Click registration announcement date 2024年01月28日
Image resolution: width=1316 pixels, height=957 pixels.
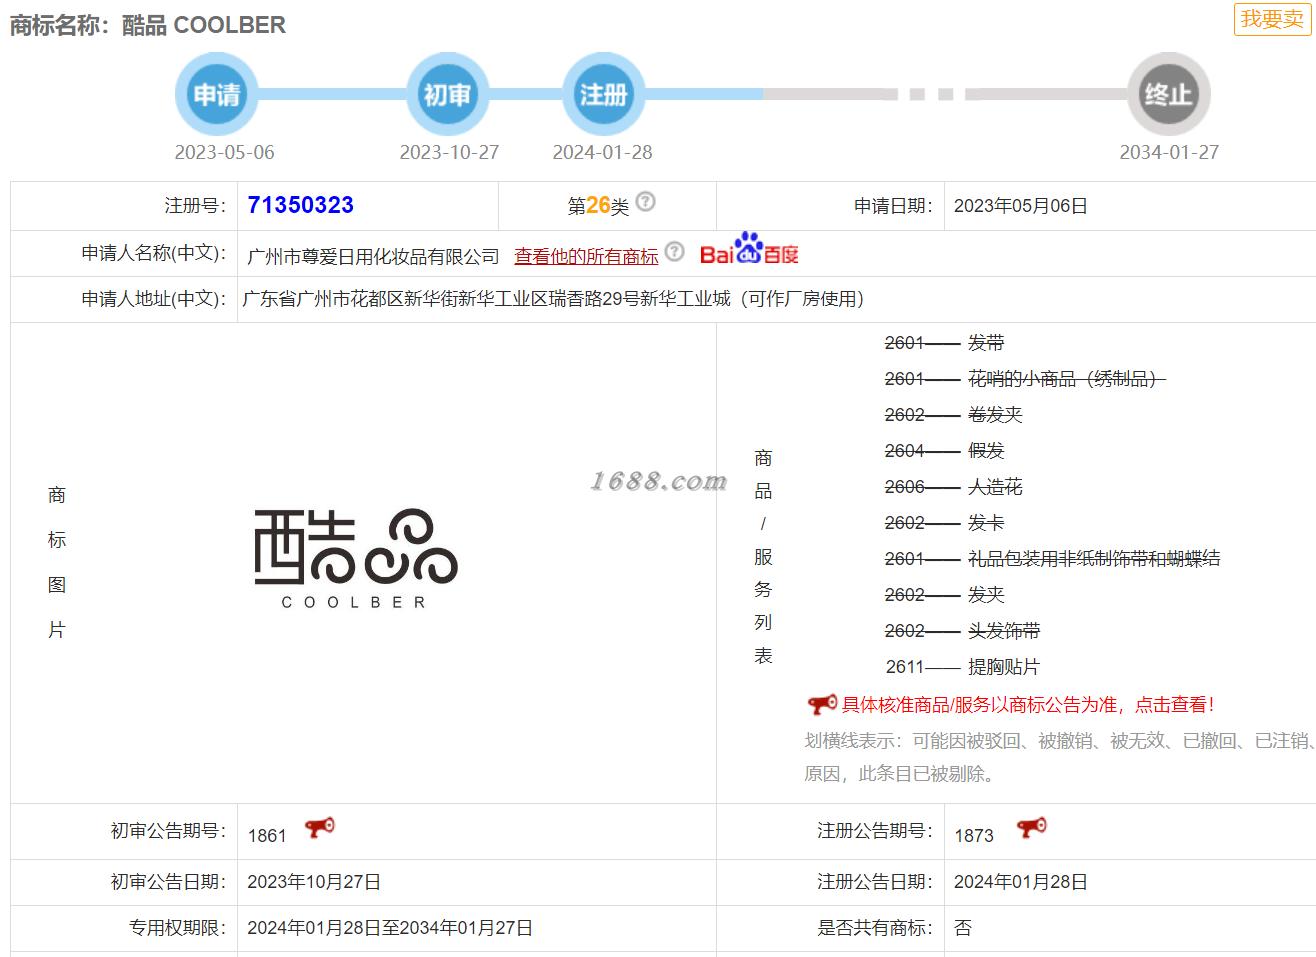(1020, 882)
